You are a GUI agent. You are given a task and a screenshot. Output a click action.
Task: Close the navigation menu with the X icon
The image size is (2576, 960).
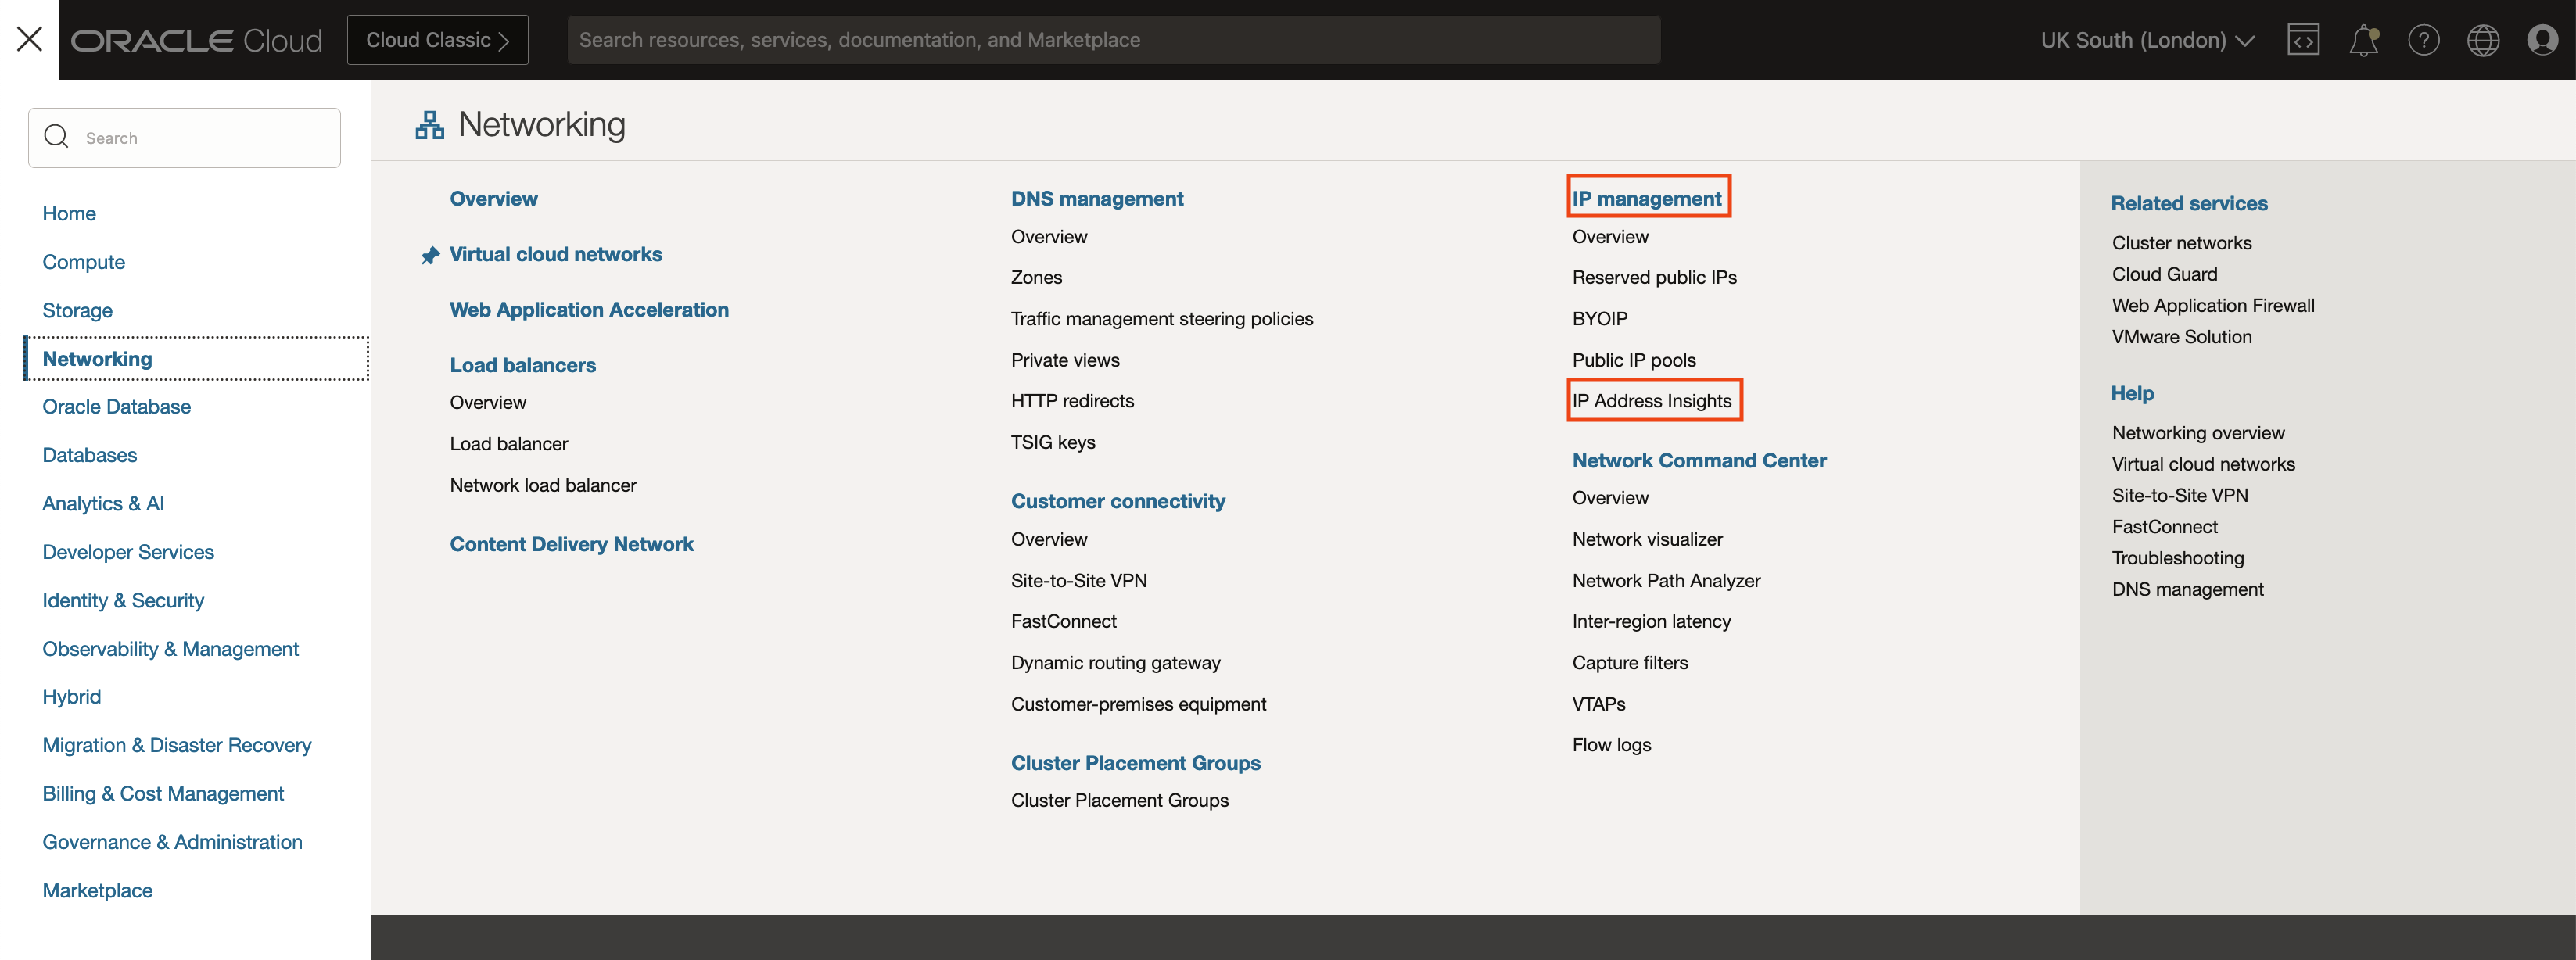(x=30, y=38)
